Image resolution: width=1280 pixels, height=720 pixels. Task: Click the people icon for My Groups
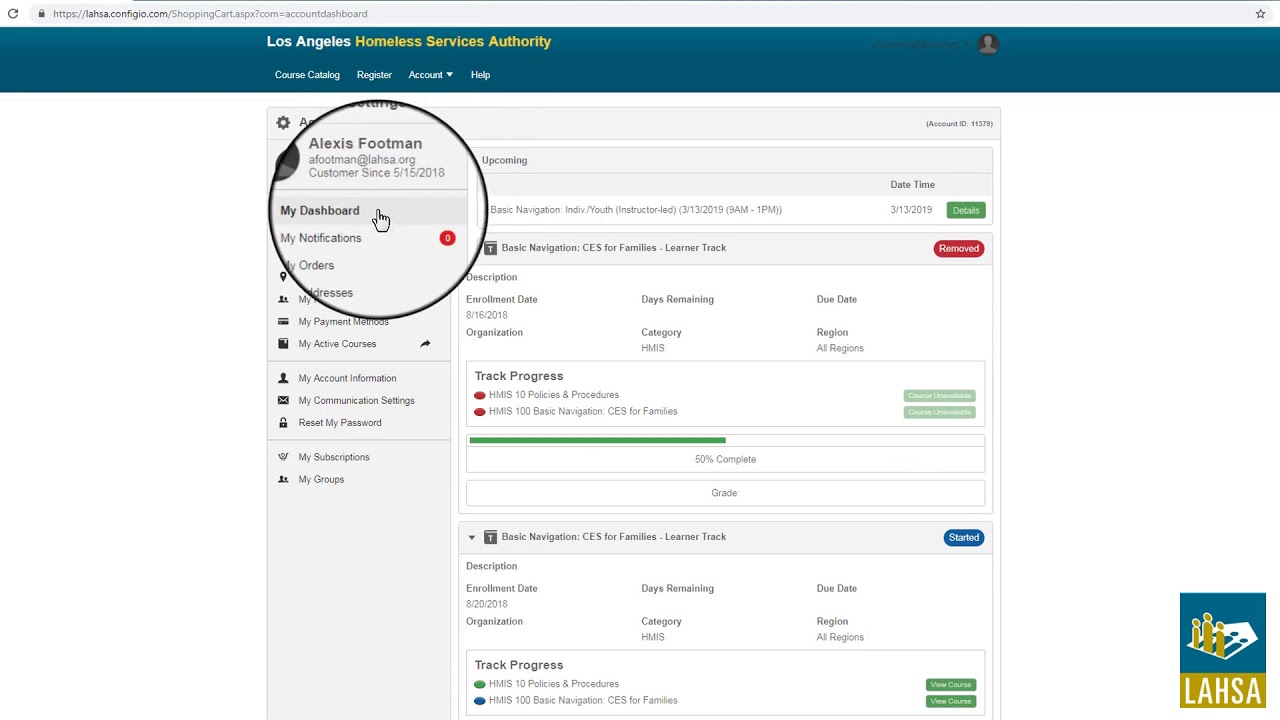tap(283, 479)
